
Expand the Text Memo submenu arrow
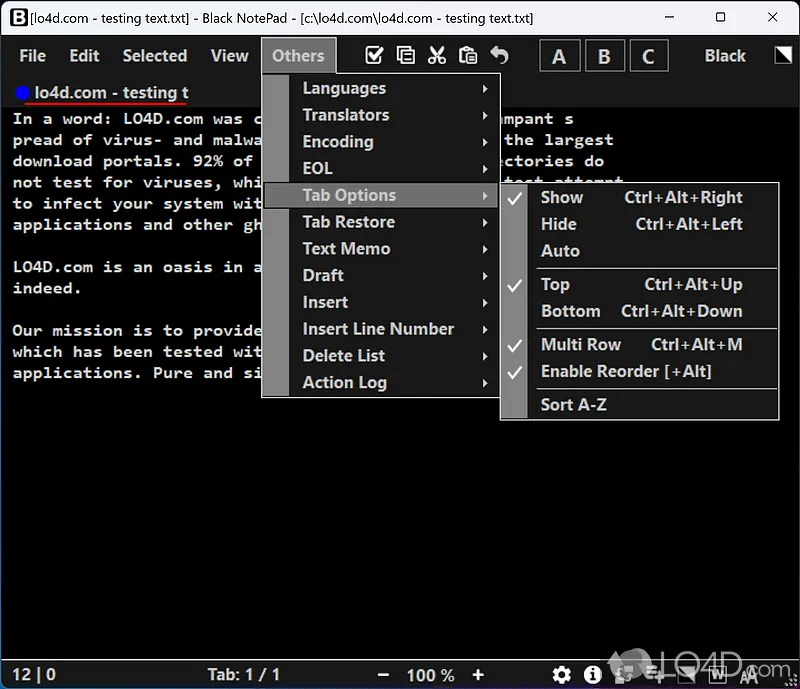(485, 249)
